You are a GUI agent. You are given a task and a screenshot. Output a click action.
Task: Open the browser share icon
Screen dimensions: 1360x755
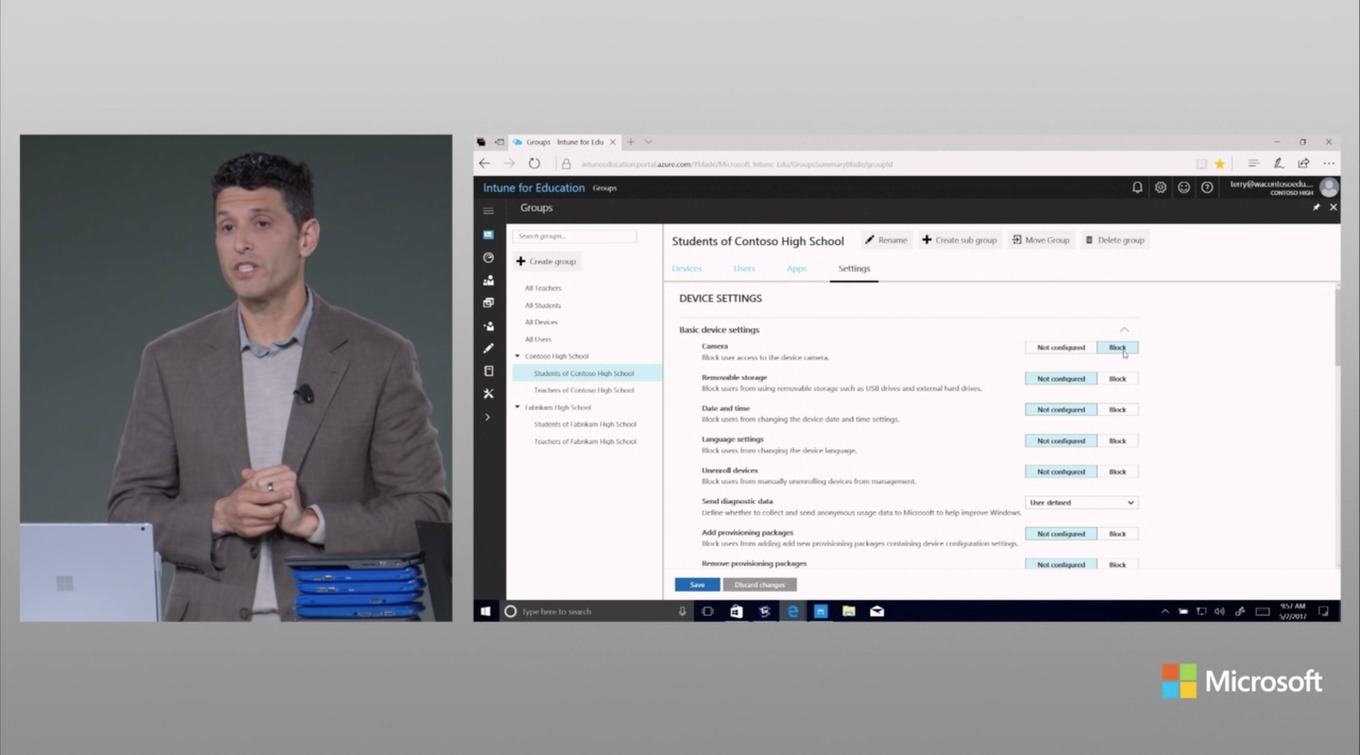(x=1303, y=163)
